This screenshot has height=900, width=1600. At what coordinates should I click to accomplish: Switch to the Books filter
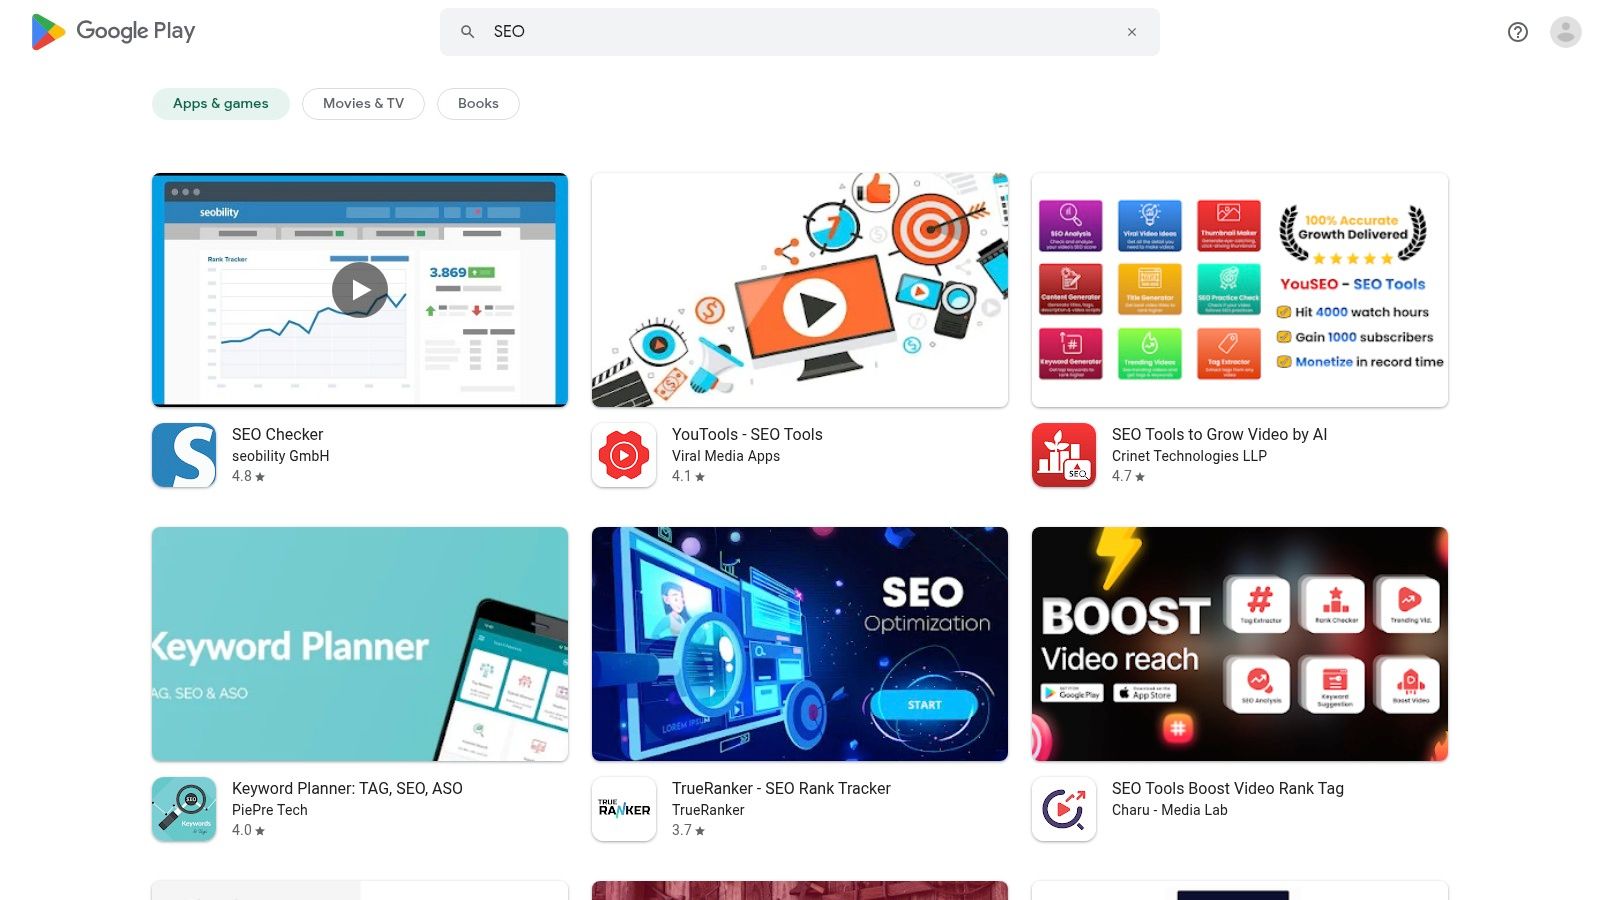[x=478, y=103]
